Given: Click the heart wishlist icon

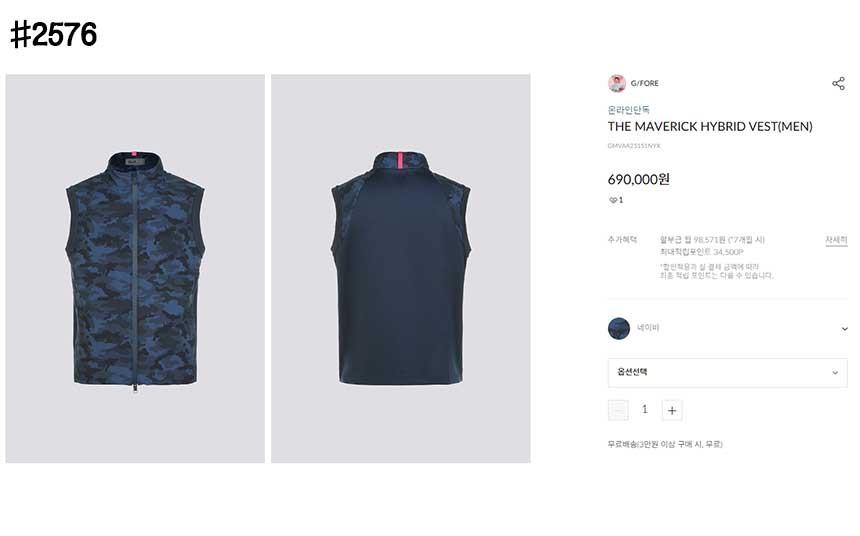Looking at the screenshot, I should [613, 200].
